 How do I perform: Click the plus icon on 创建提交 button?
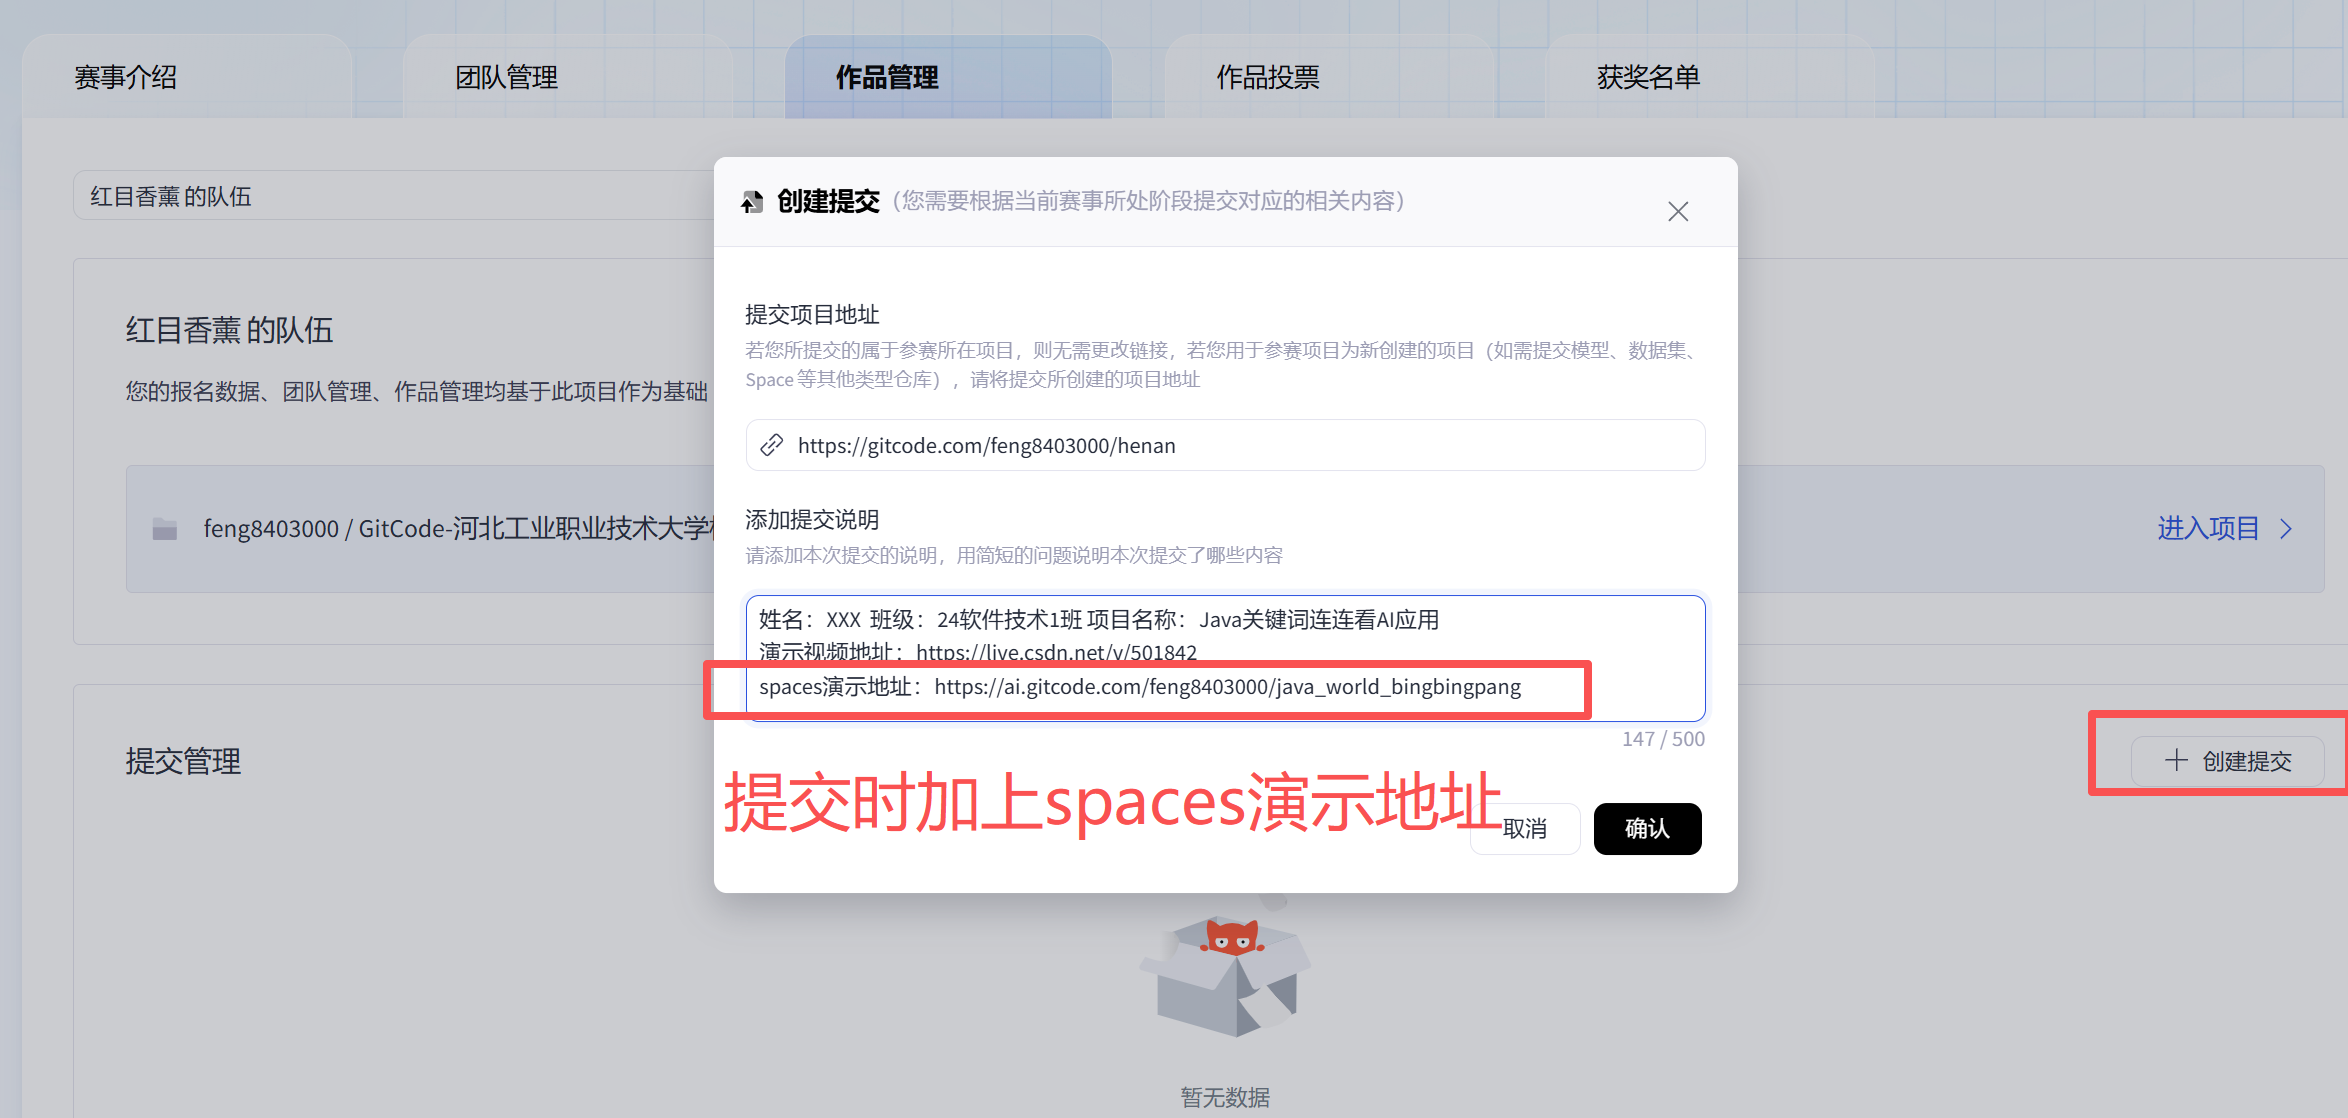point(2176,760)
